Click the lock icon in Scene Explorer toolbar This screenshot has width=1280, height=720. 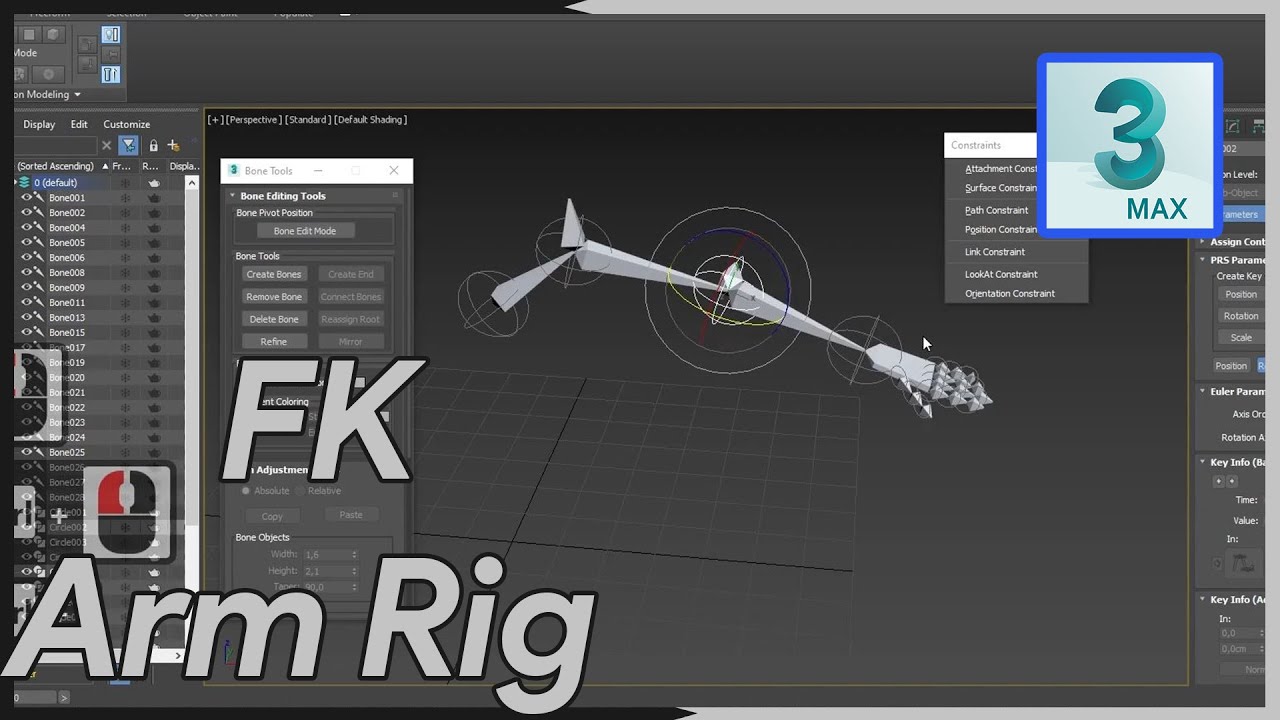(x=153, y=146)
